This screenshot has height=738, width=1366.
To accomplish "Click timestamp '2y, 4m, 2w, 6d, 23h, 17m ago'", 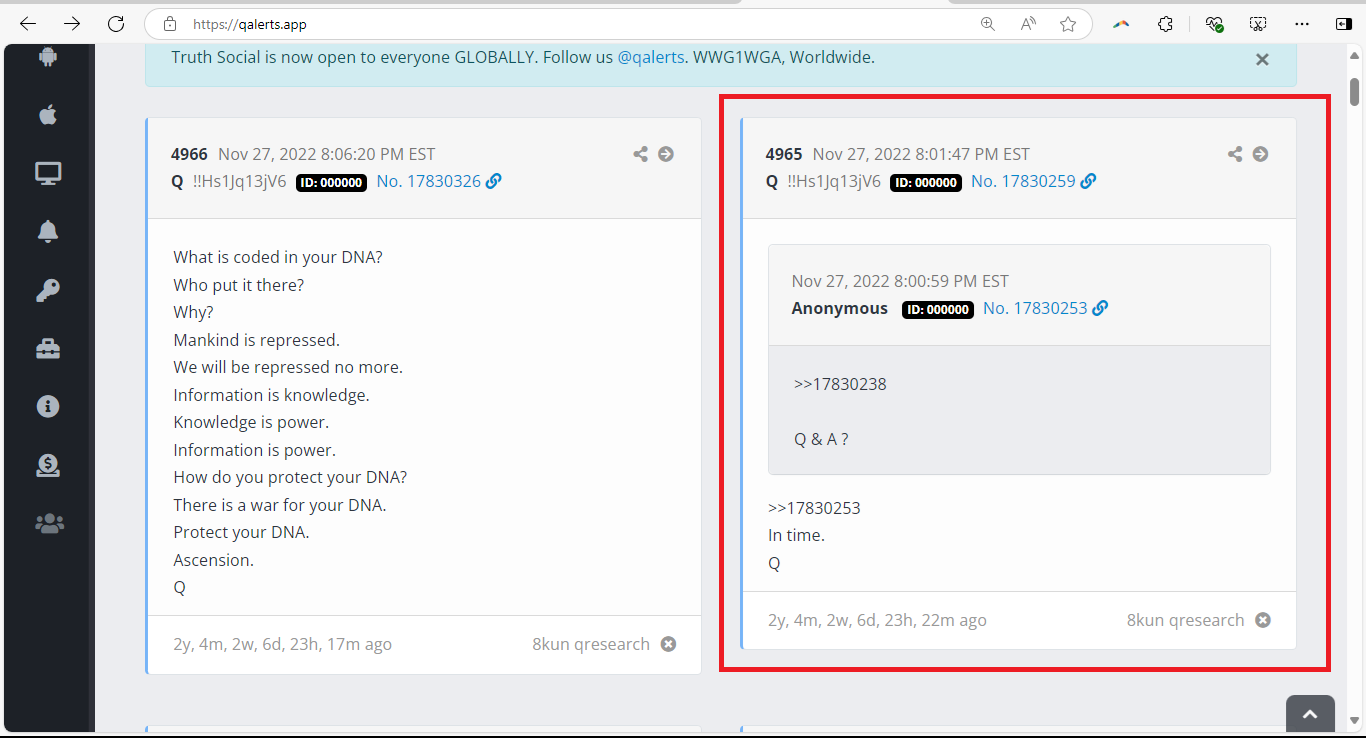I will pyautogui.click(x=282, y=644).
